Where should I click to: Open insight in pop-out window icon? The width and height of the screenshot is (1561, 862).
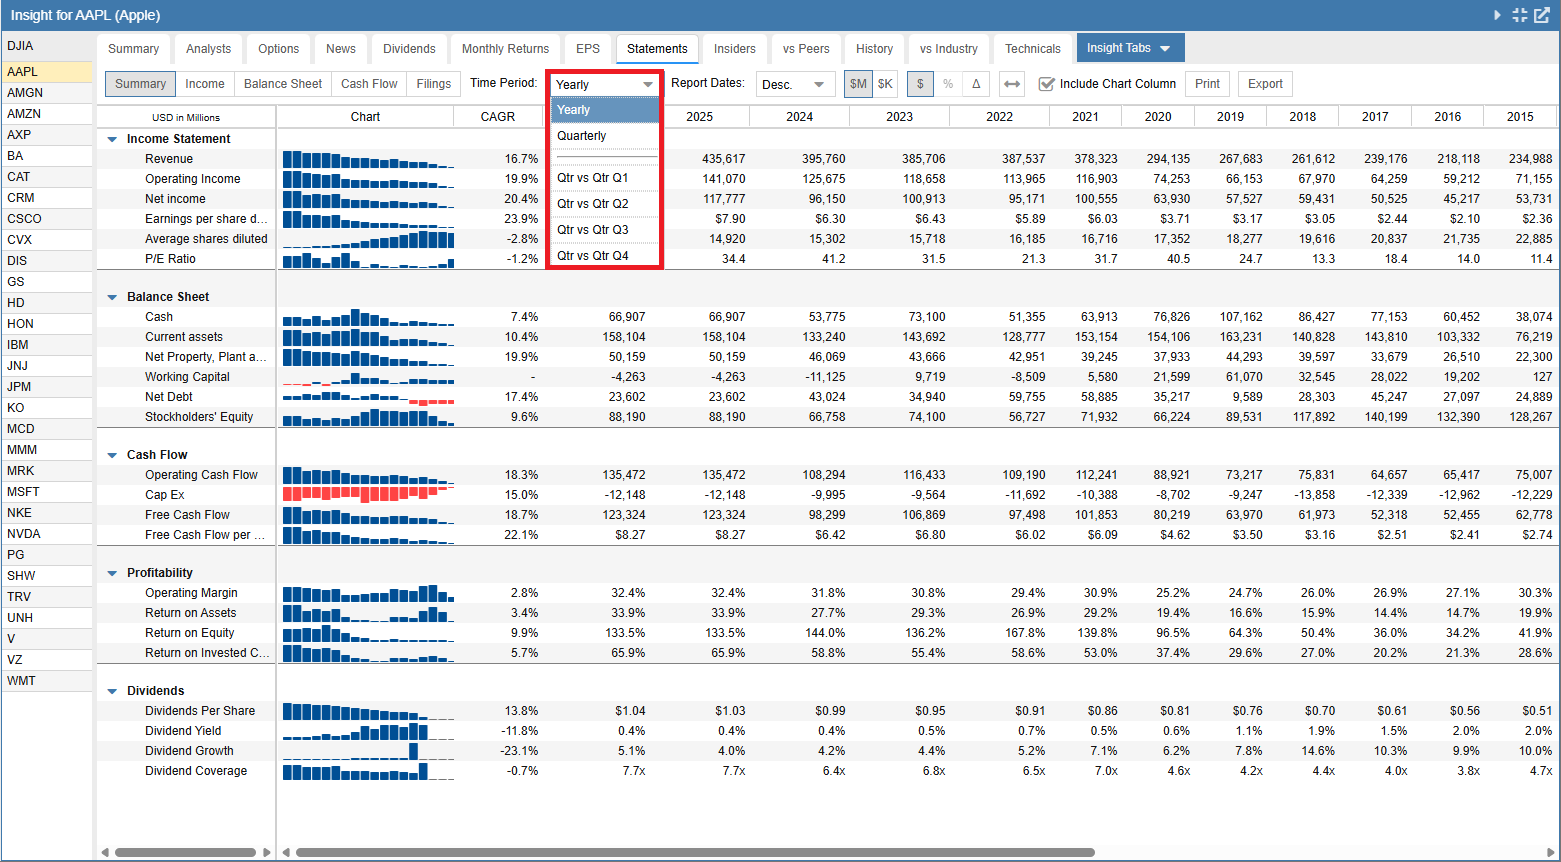[x=1542, y=15]
